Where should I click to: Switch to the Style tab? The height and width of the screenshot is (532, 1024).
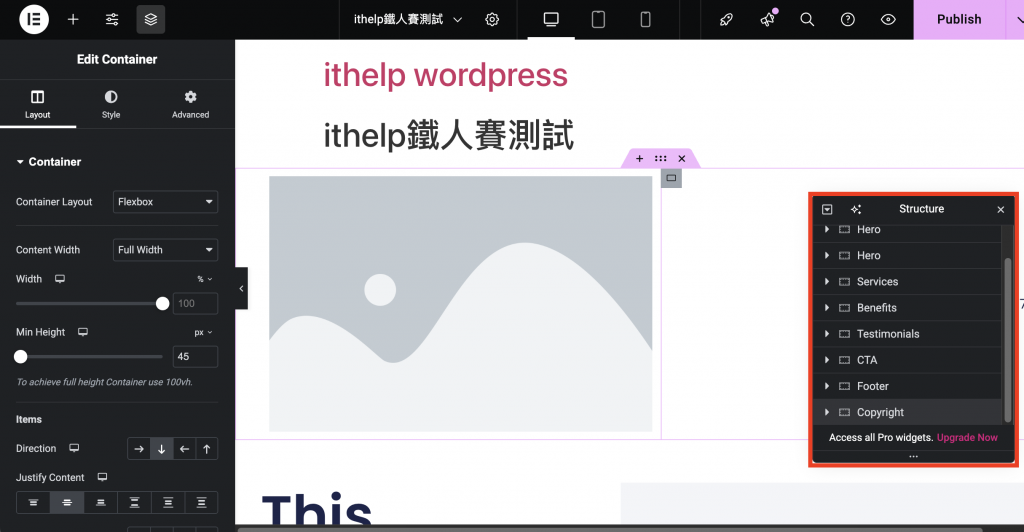(x=111, y=104)
